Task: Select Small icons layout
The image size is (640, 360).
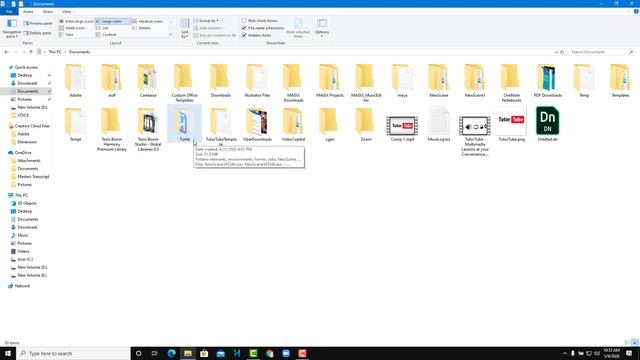Action: (x=73, y=28)
